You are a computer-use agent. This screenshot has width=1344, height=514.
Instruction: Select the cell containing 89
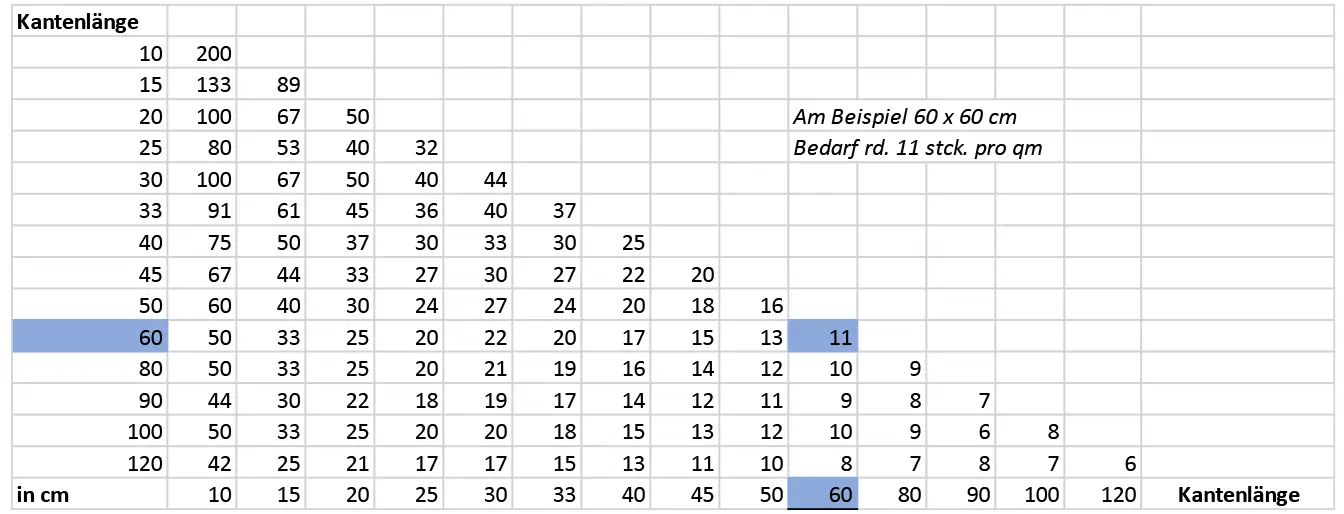[271, 85]
